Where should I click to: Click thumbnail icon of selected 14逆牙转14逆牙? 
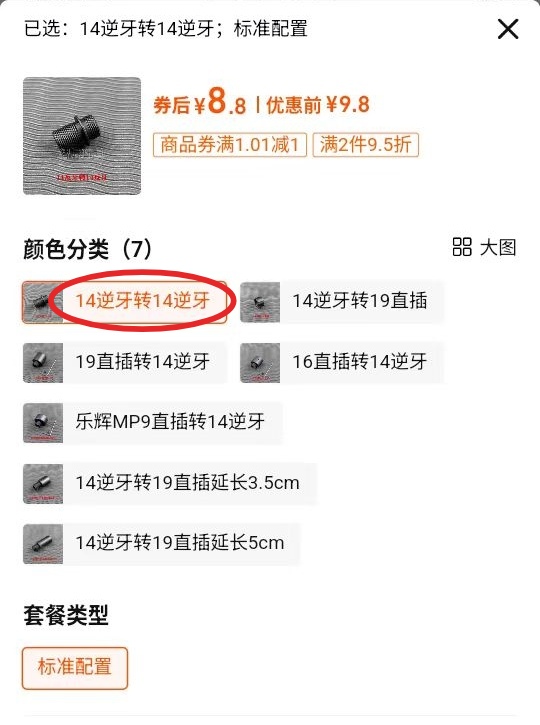point(42,302)
